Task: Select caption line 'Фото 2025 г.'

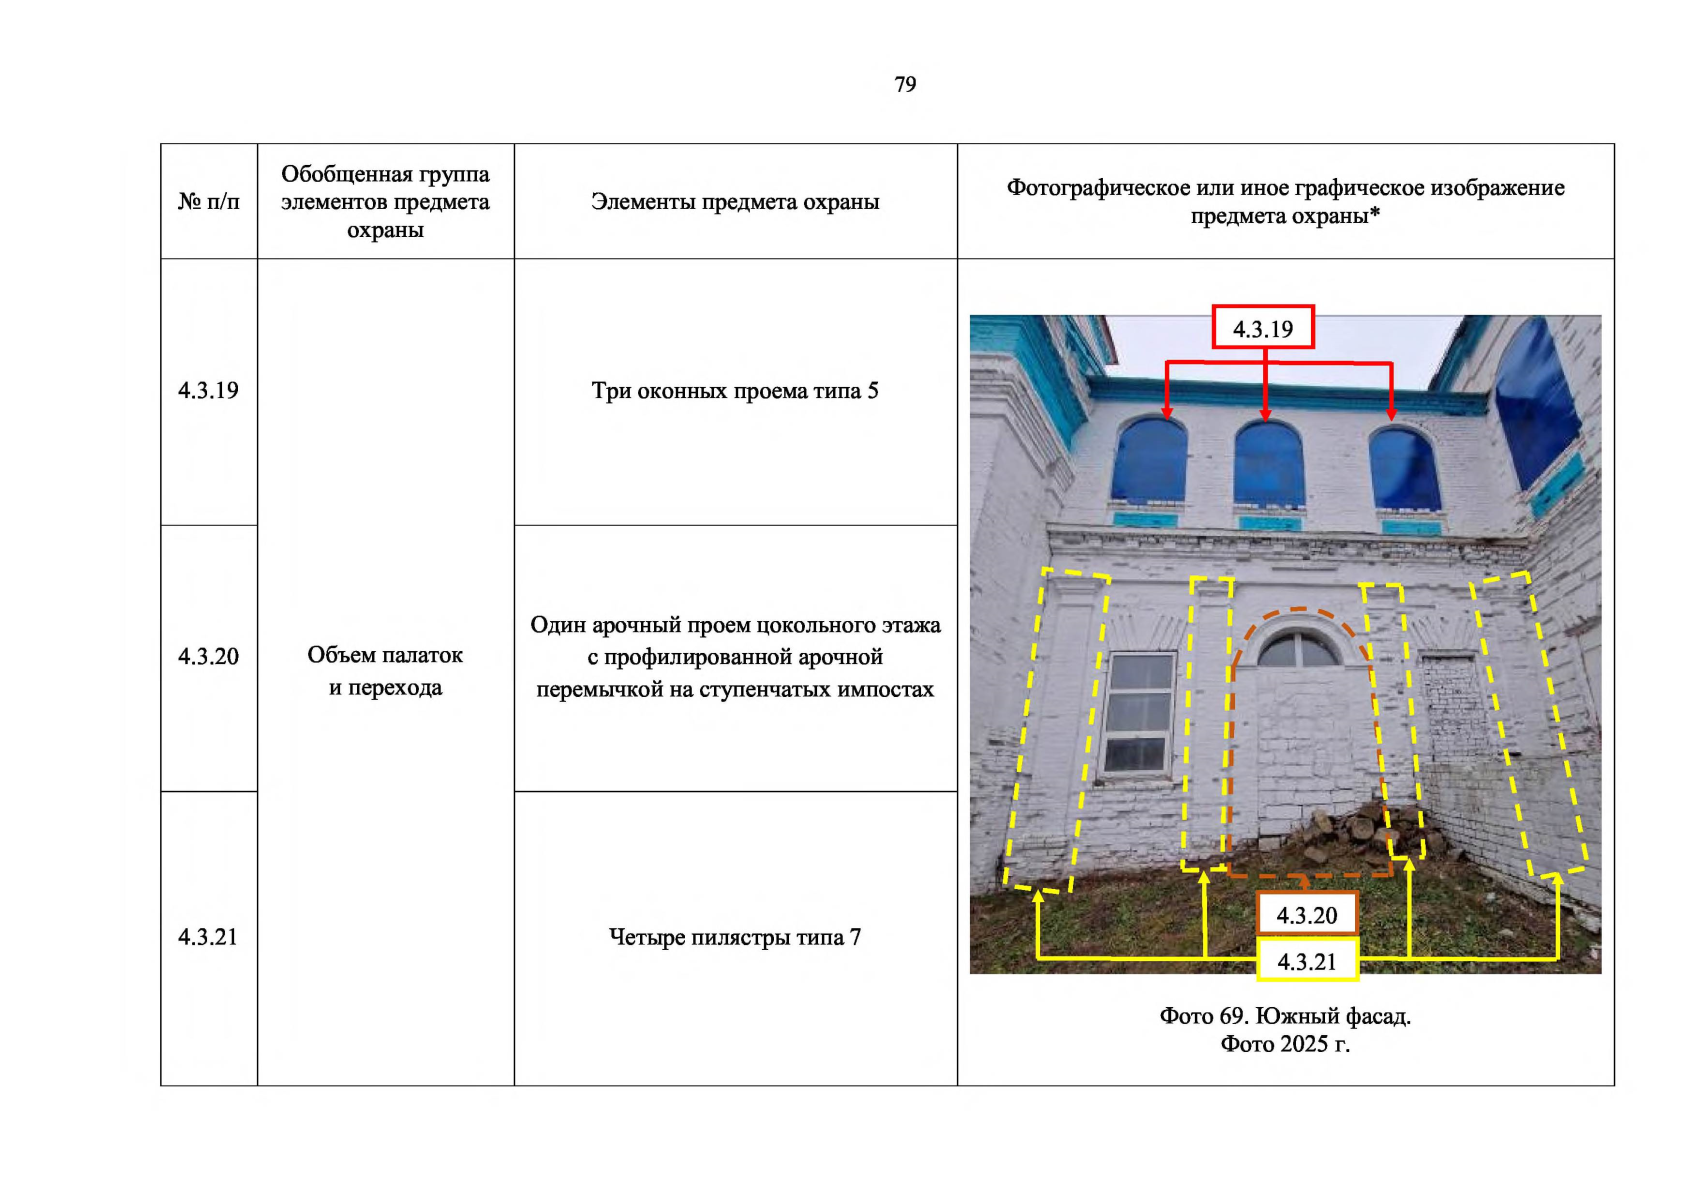Action: tap(1285, 1044)
